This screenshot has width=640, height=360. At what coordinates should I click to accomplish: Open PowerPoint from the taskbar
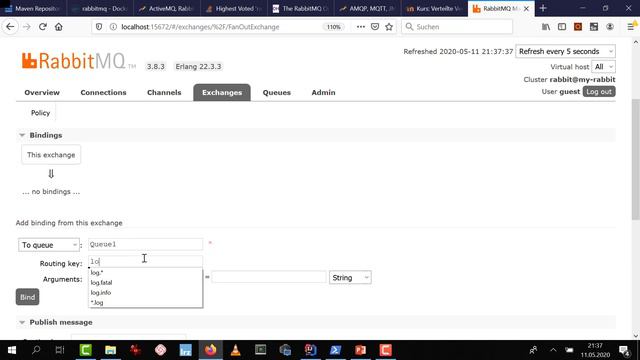pos(360,350)
